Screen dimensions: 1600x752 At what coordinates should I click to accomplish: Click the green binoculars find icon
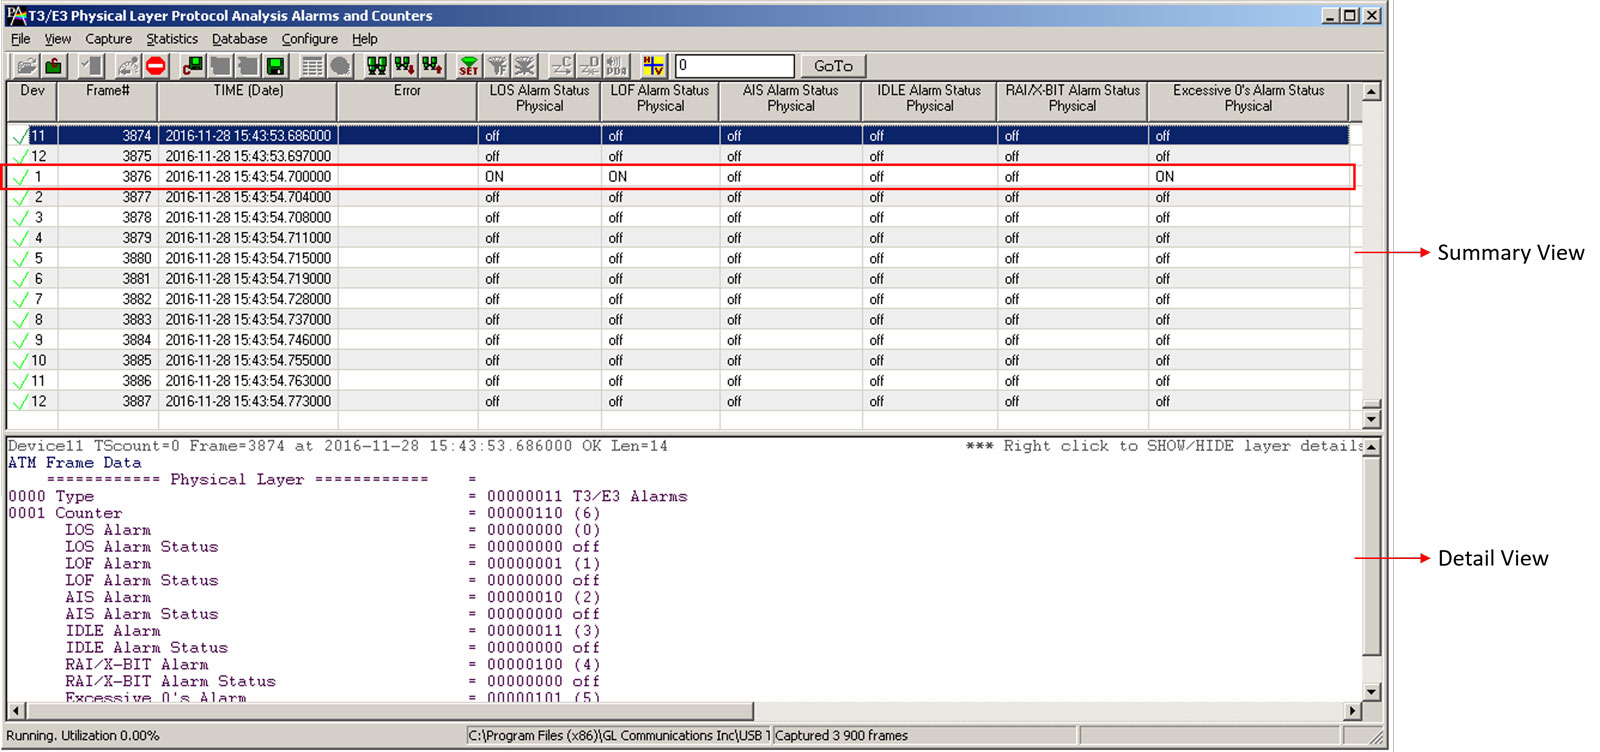[377, 66]
